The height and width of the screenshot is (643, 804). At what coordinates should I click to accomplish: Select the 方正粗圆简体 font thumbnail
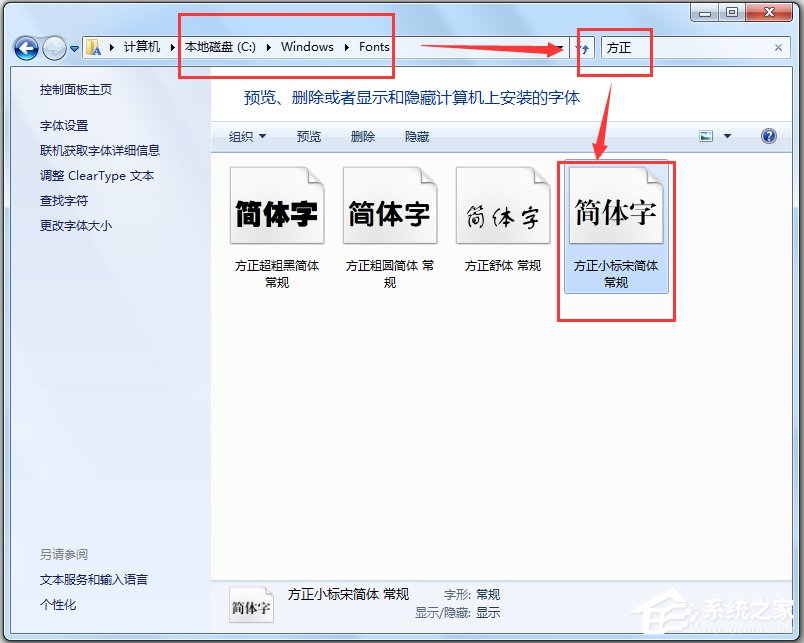(x=390, y=206)
